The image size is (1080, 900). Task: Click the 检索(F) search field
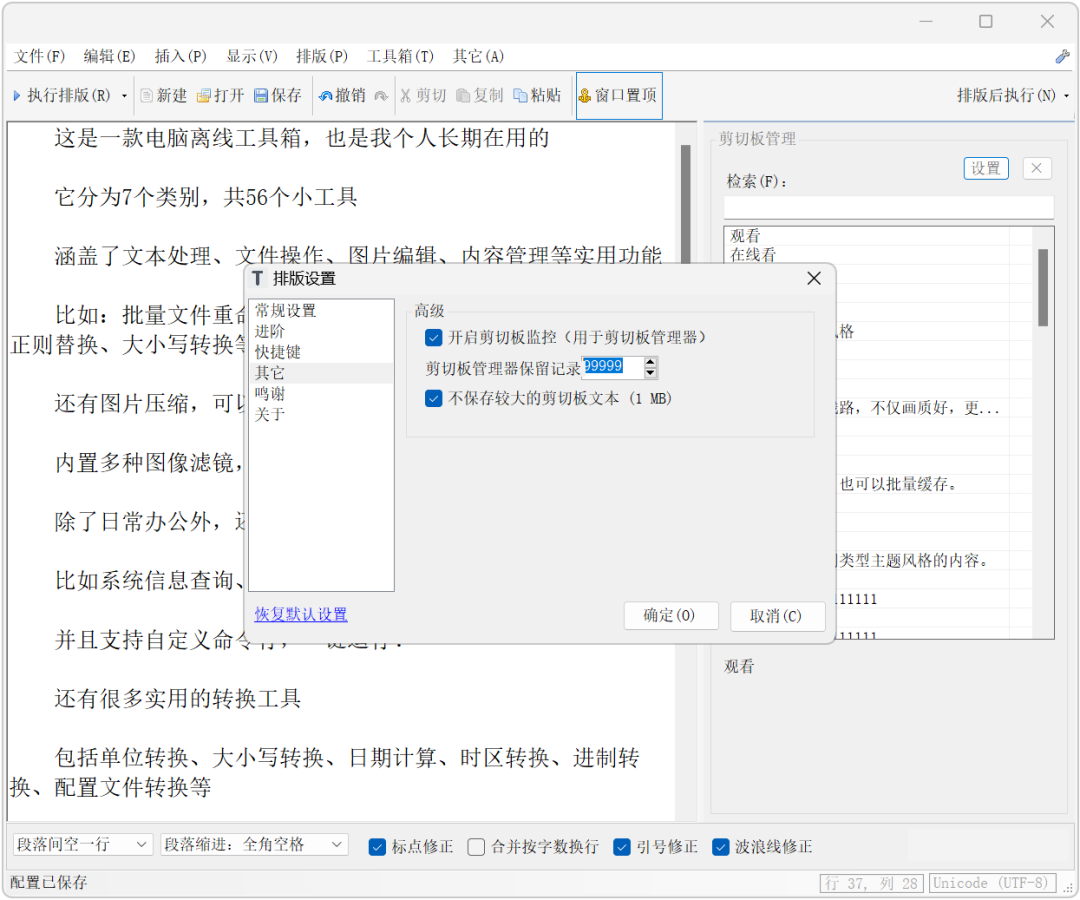(889, 207)
